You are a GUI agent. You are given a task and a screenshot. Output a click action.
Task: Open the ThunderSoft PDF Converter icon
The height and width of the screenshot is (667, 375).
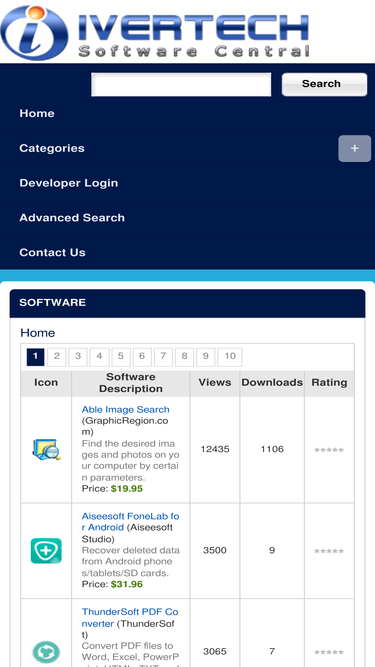point(46,652)
